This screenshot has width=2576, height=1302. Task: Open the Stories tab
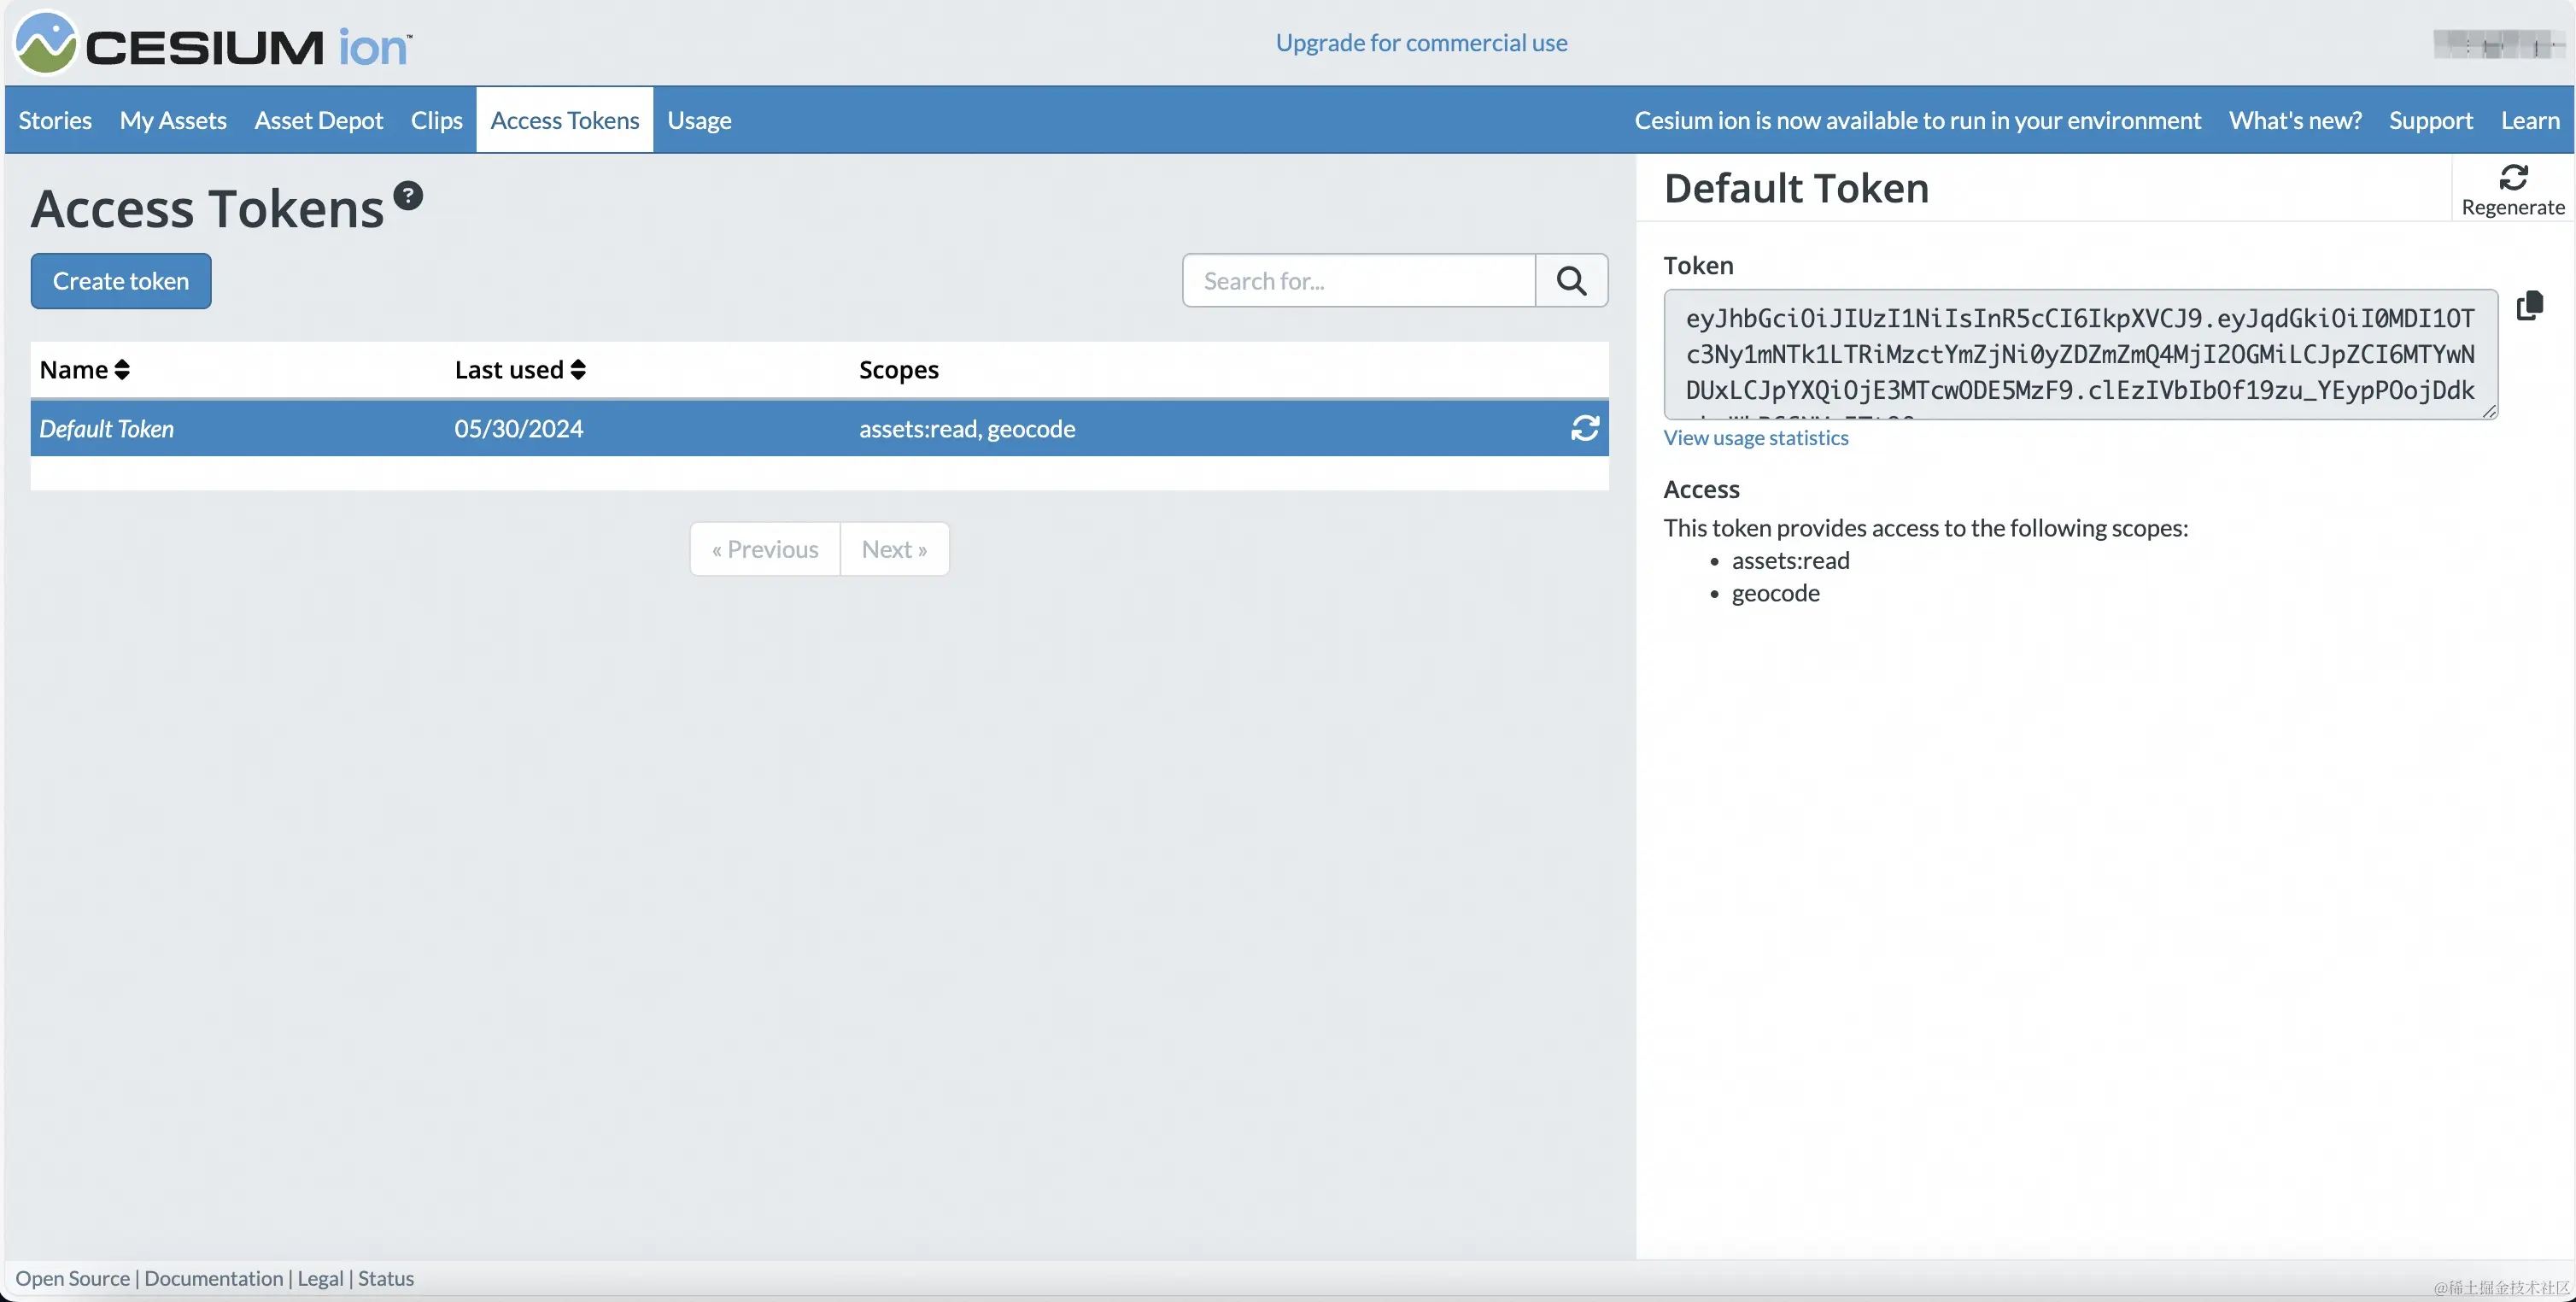point(55,120)
